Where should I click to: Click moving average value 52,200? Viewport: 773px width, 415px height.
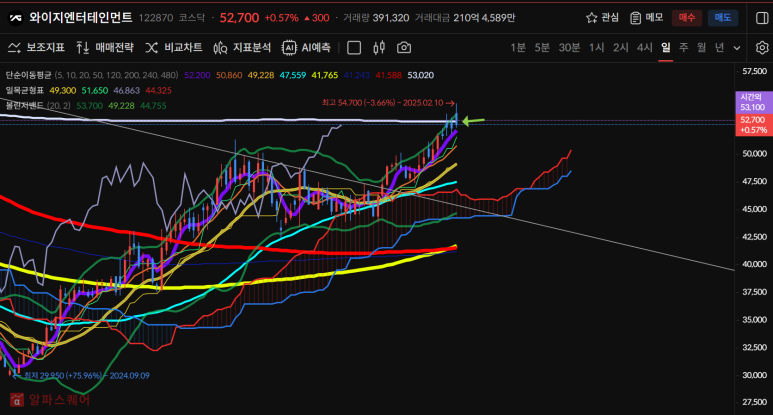coord(197,75)
